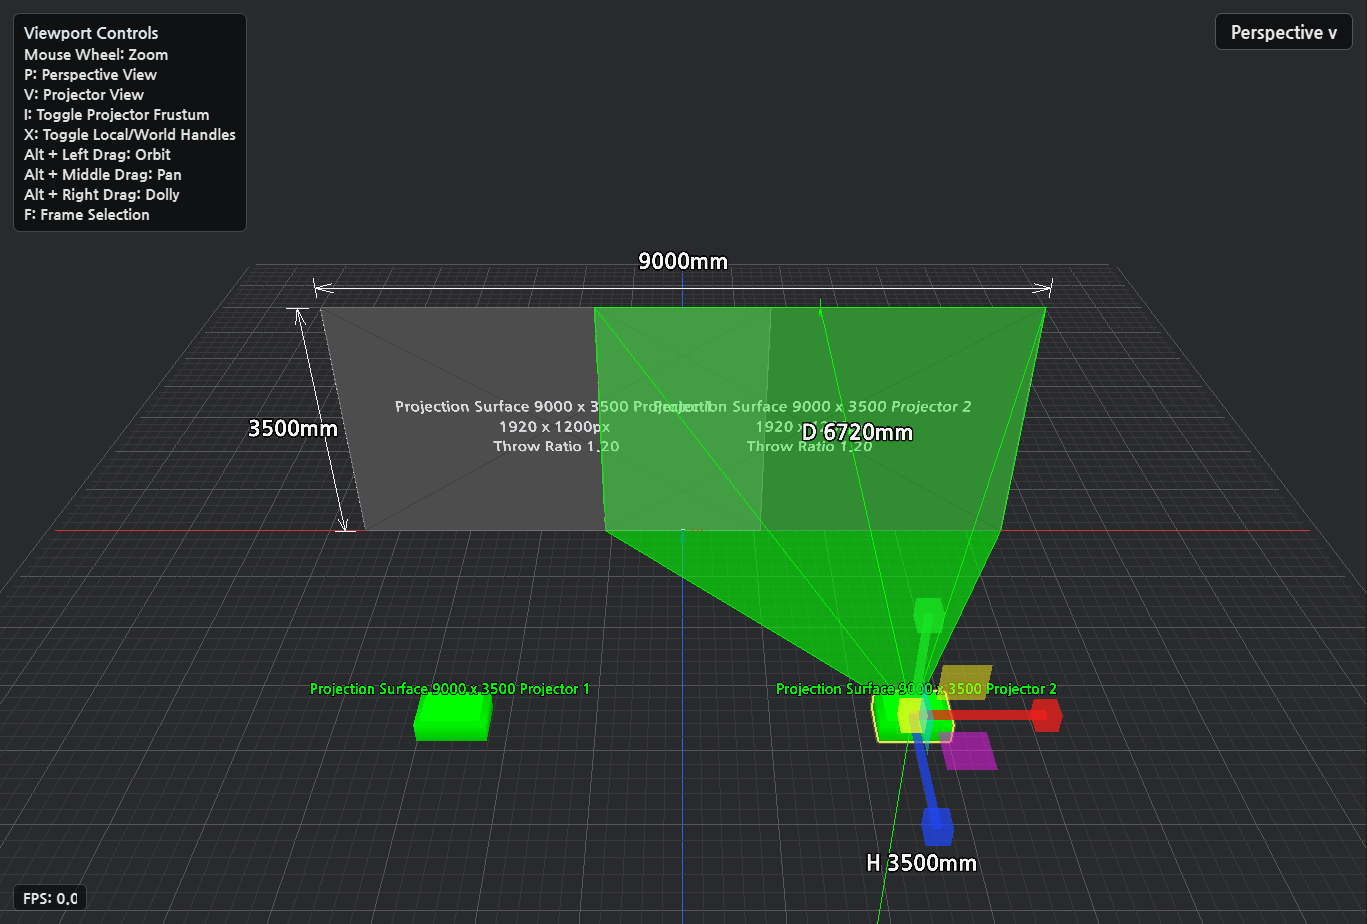Click the 9000mm width dimension label

(x=683, y=262)
